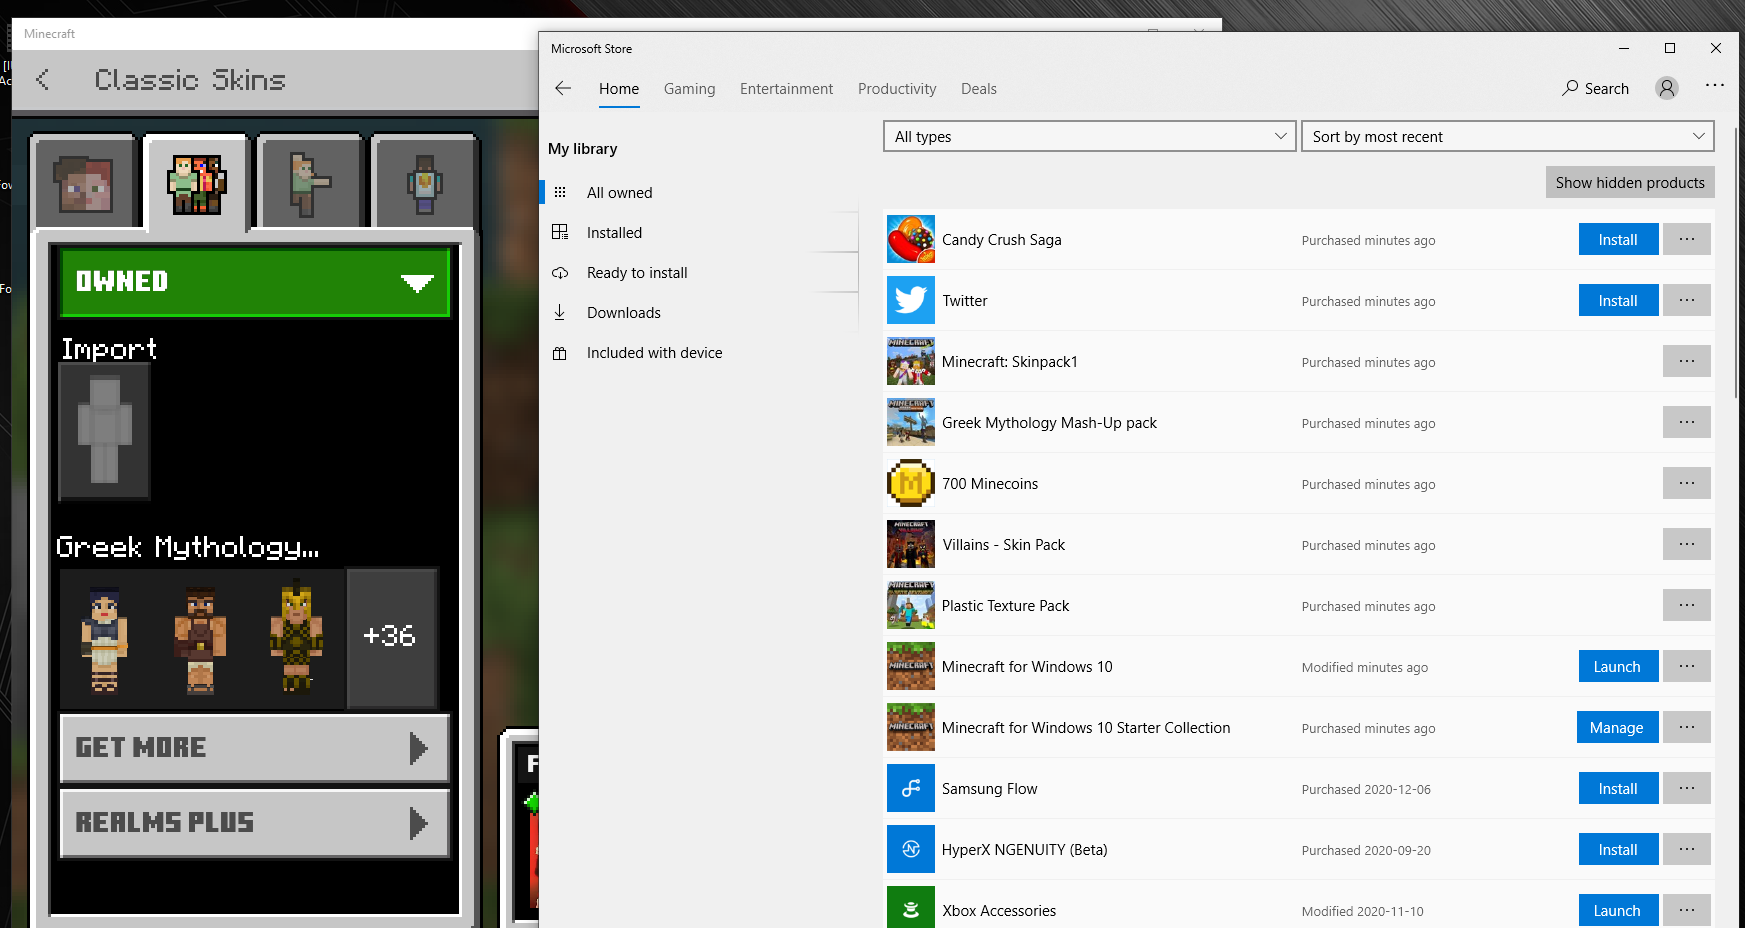The image size is (1745, 928).
Task: Open the Store more options ellipsis menu
Action: pos(1714,86)
